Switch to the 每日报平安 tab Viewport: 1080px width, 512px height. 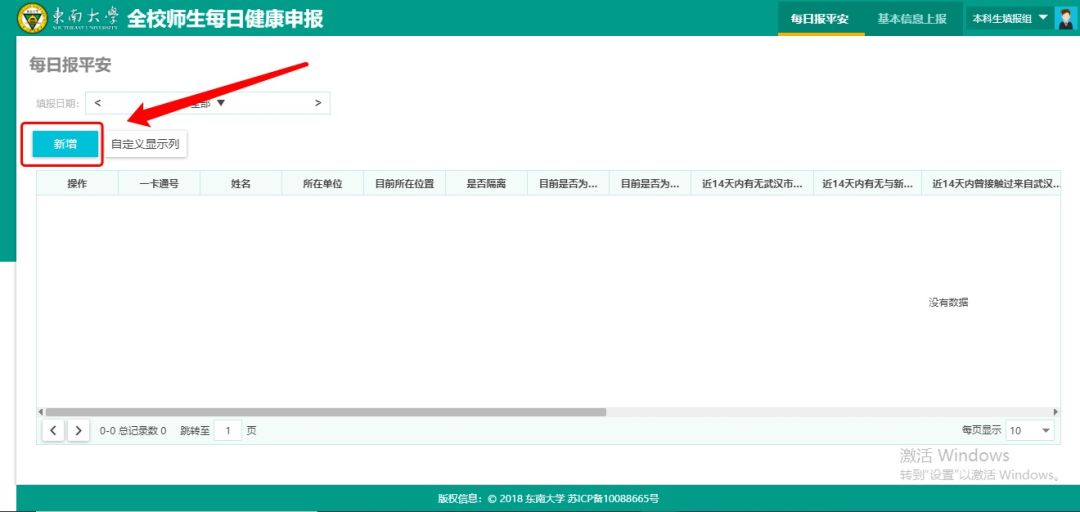(820, 19)
